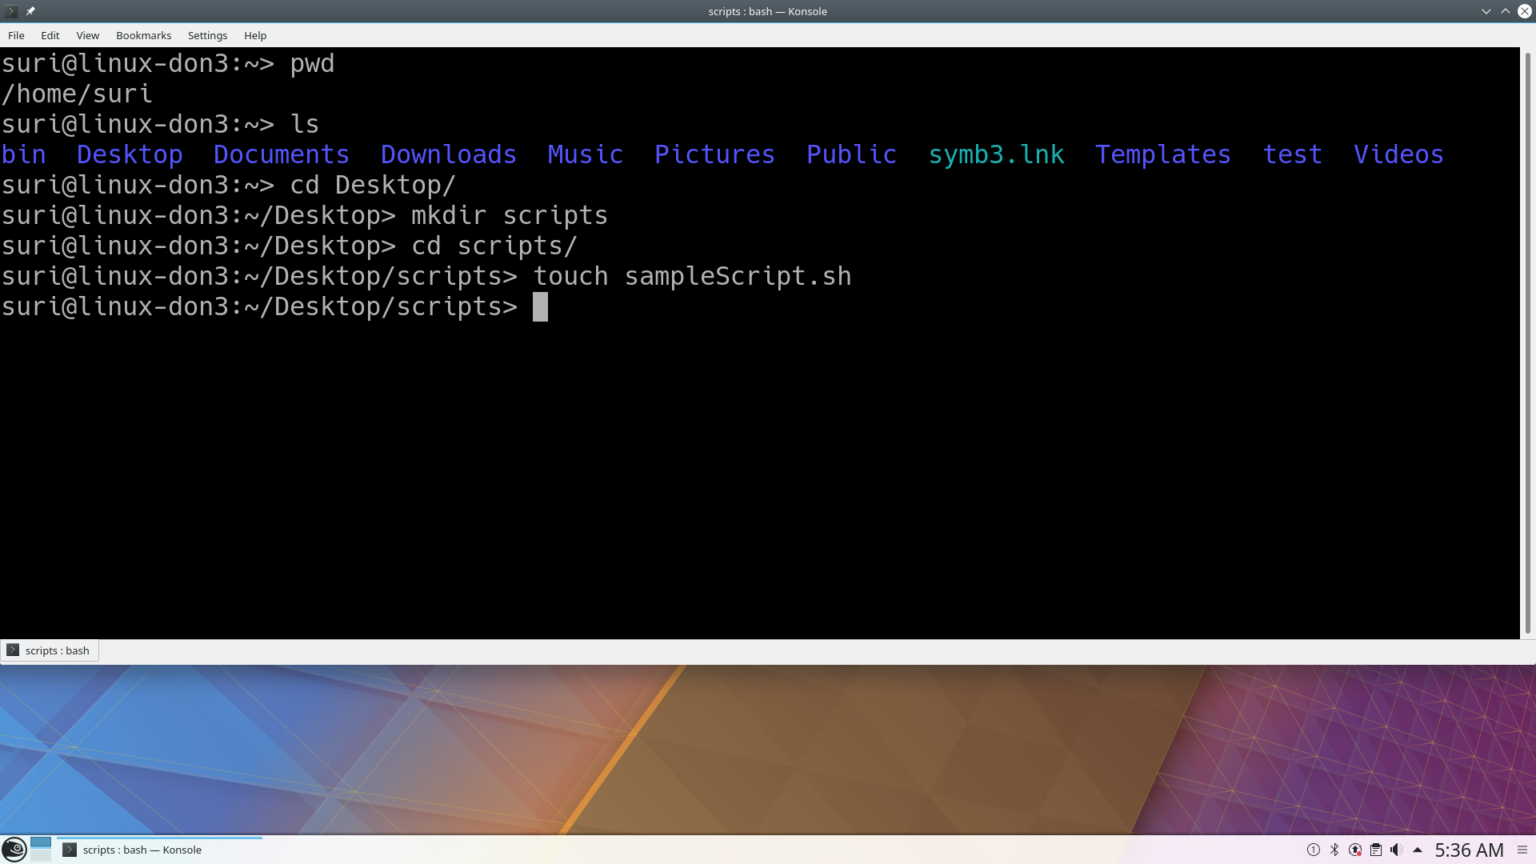Click the terminal vertical scrollbar
This screenshot has width=1536, height=864.
(1527, 342)
